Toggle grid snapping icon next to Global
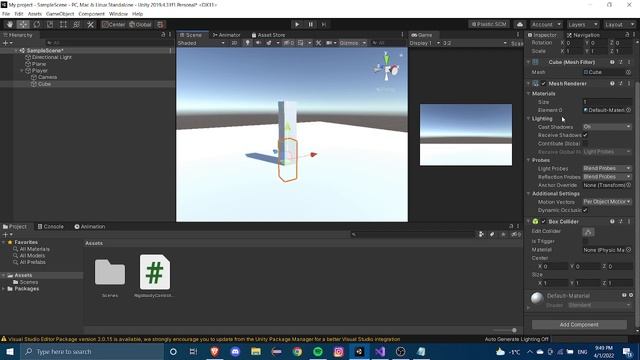The width and height of the screenshot is (640, 360). tap(160, 24)
